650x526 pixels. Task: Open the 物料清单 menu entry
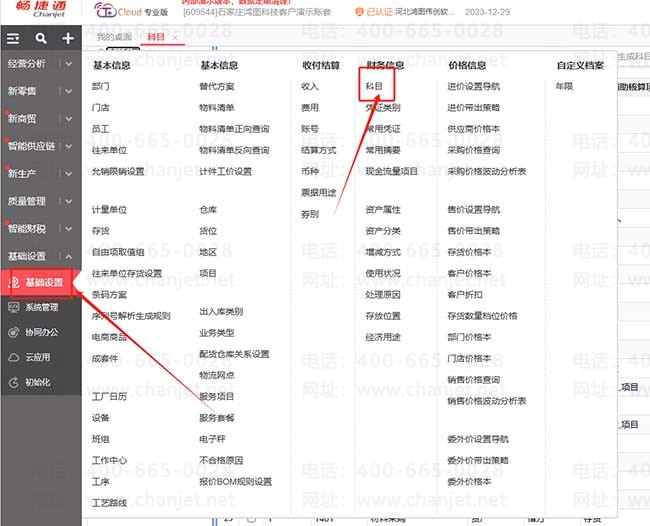(217, 107)
